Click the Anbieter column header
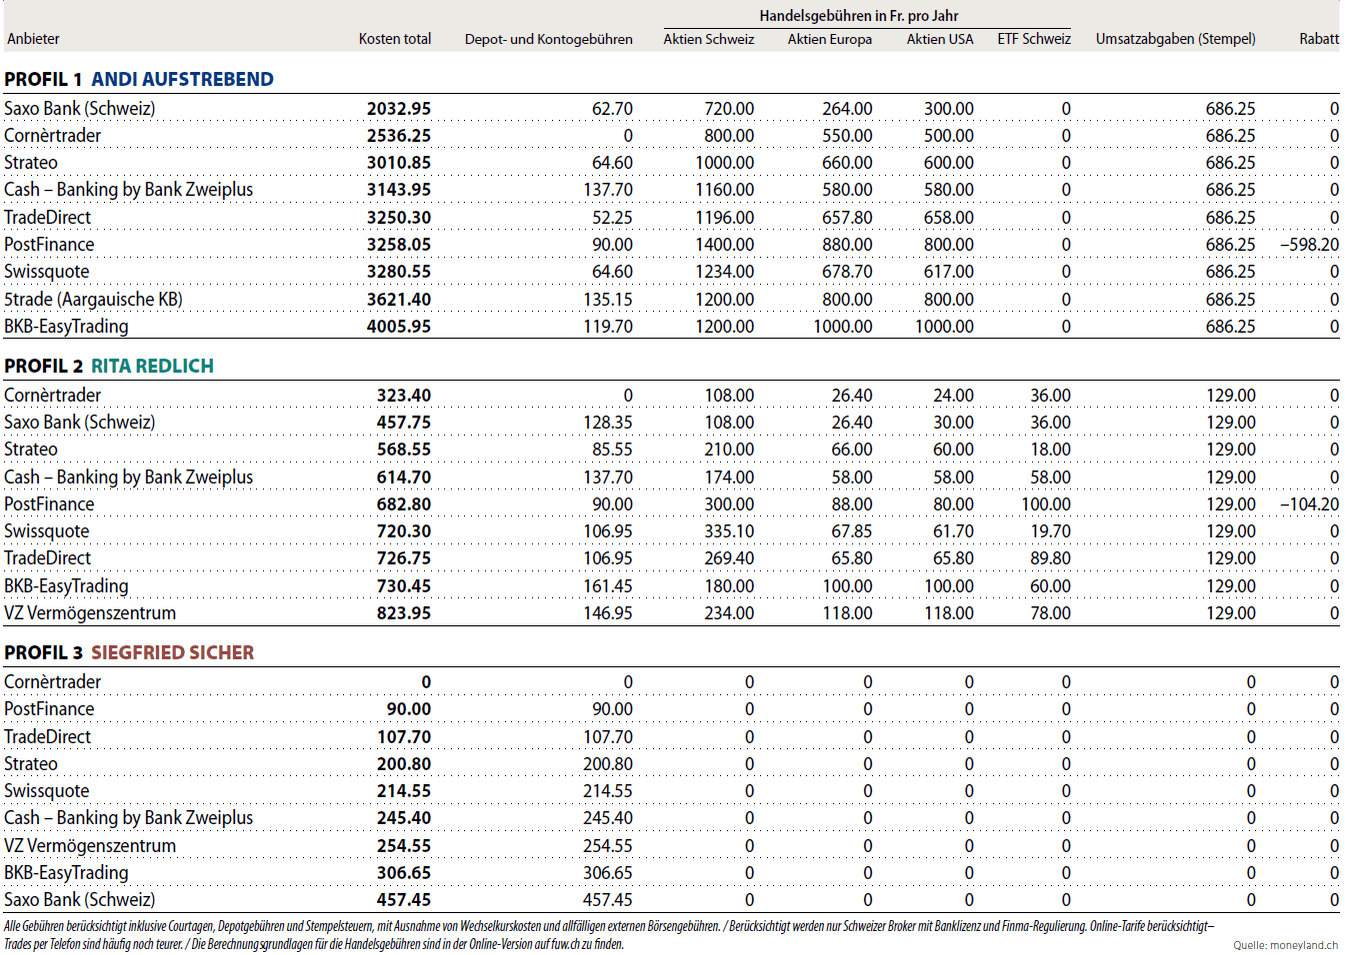This screenshot has width=1348, height=955. [33, 39]
